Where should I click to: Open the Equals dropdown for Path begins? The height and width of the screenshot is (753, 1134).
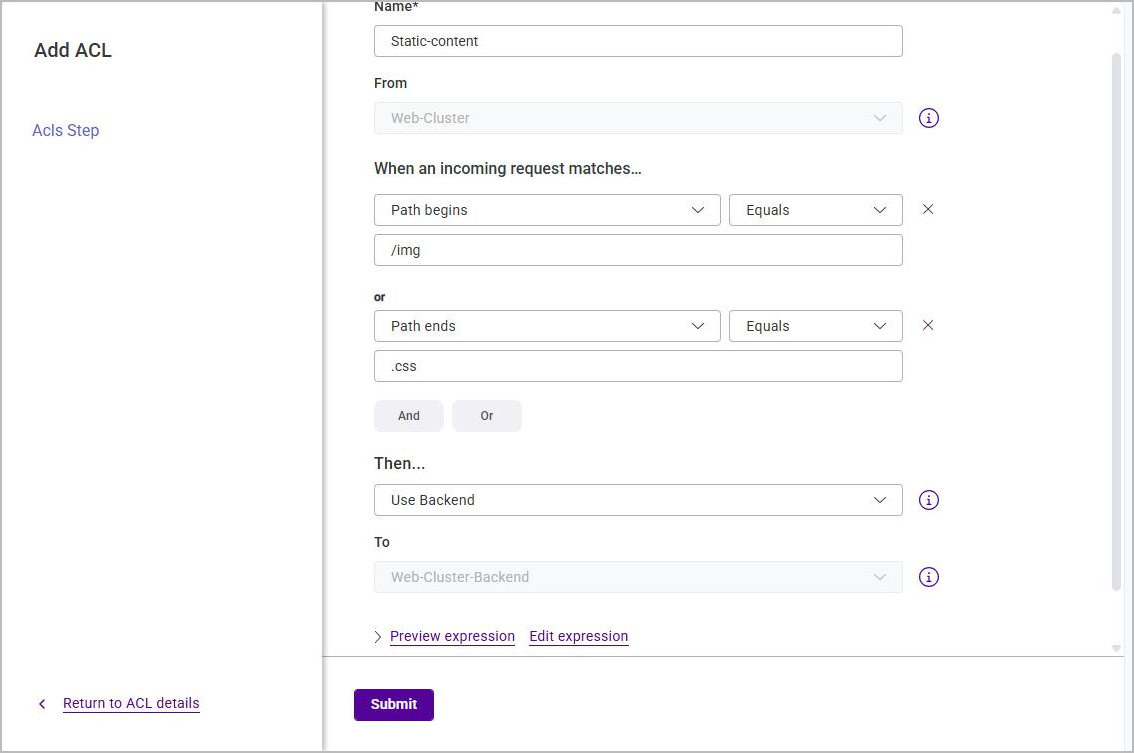(x=815, y=210)
